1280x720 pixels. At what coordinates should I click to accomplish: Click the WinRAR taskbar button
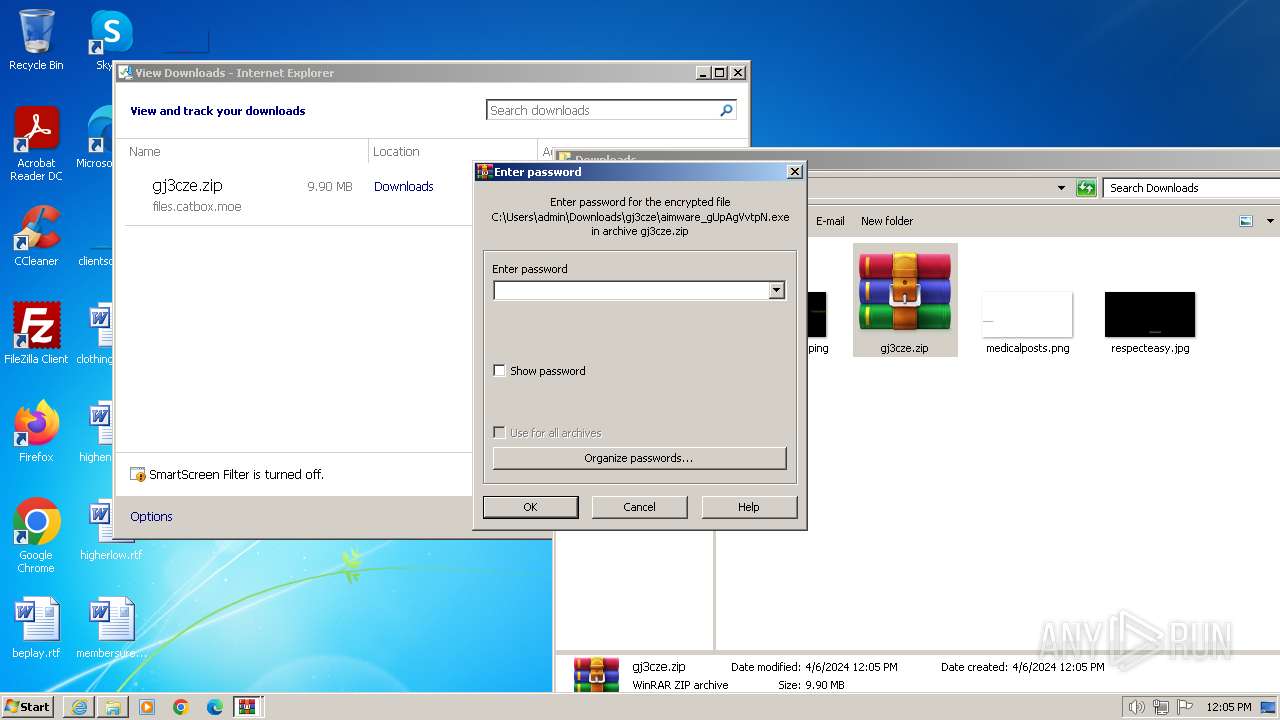tap(248, 707)
